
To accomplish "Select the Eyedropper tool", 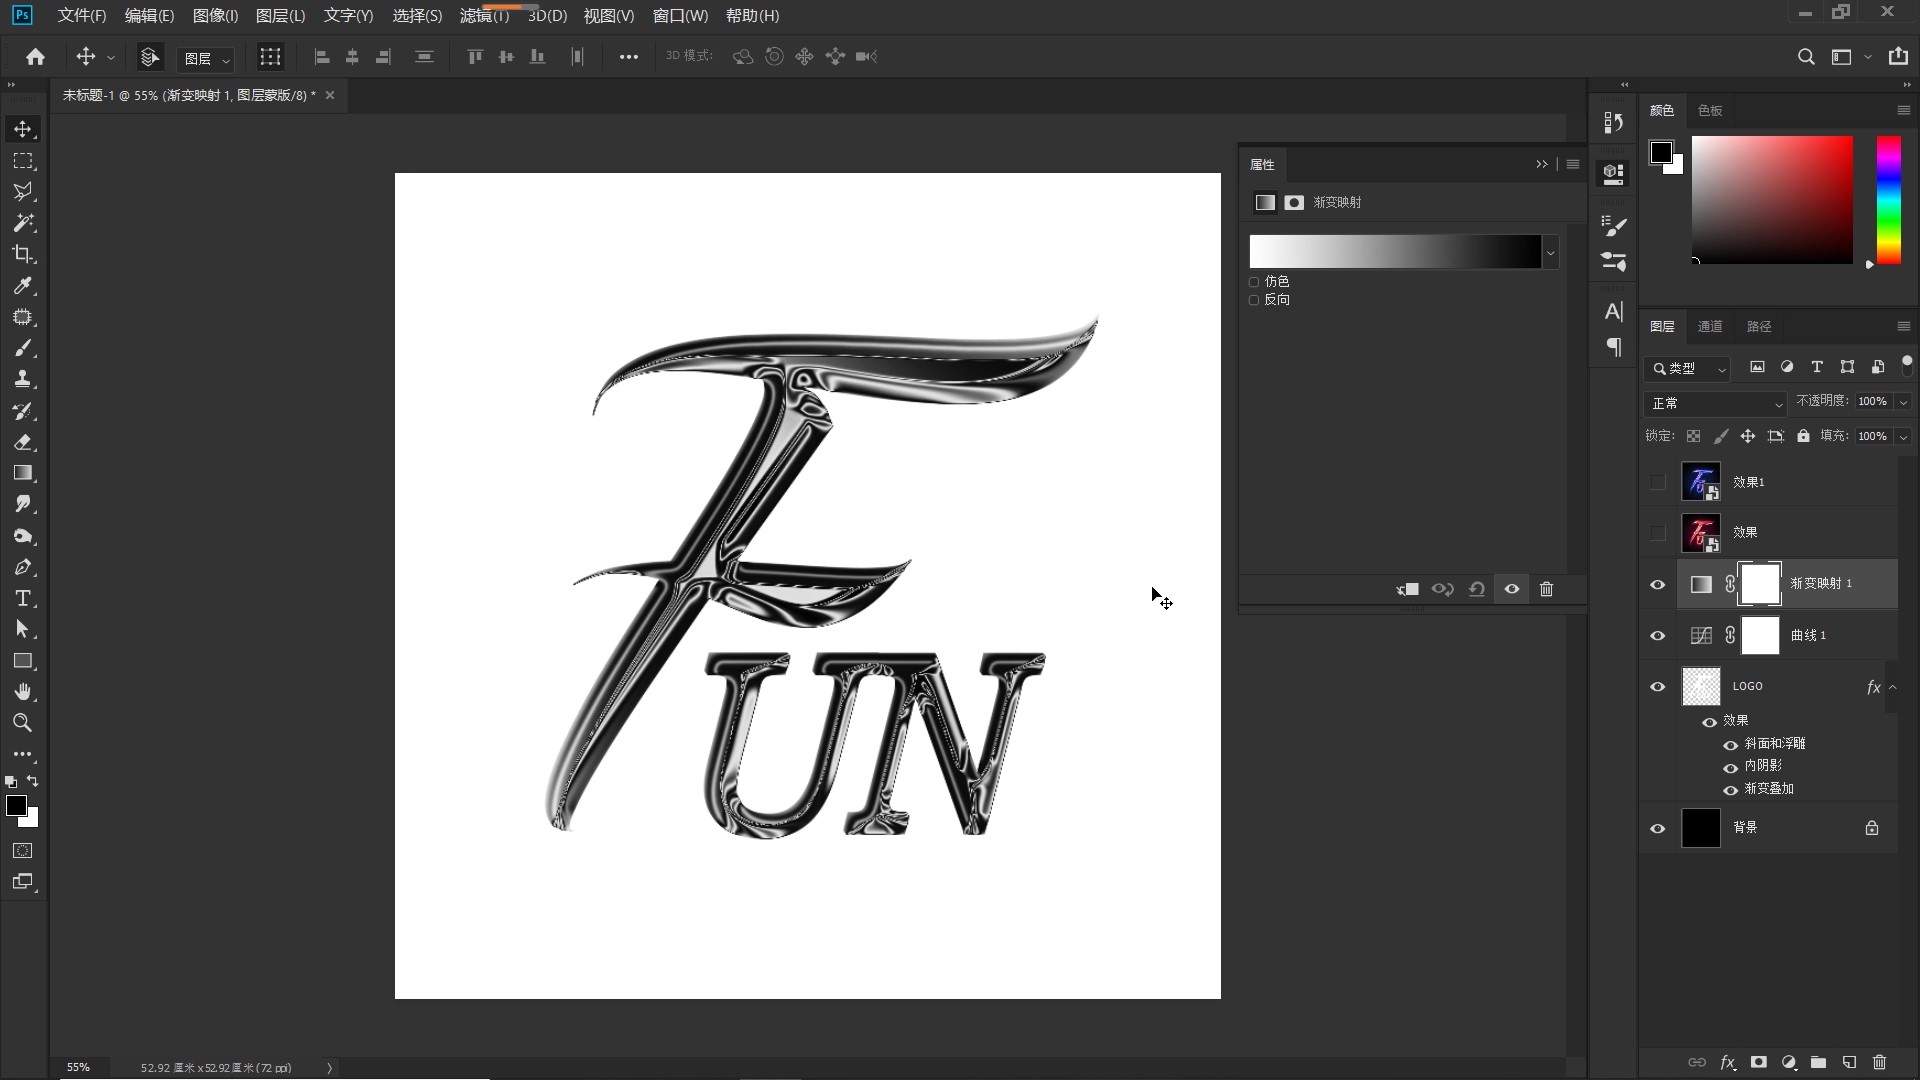I will (23, 286).
